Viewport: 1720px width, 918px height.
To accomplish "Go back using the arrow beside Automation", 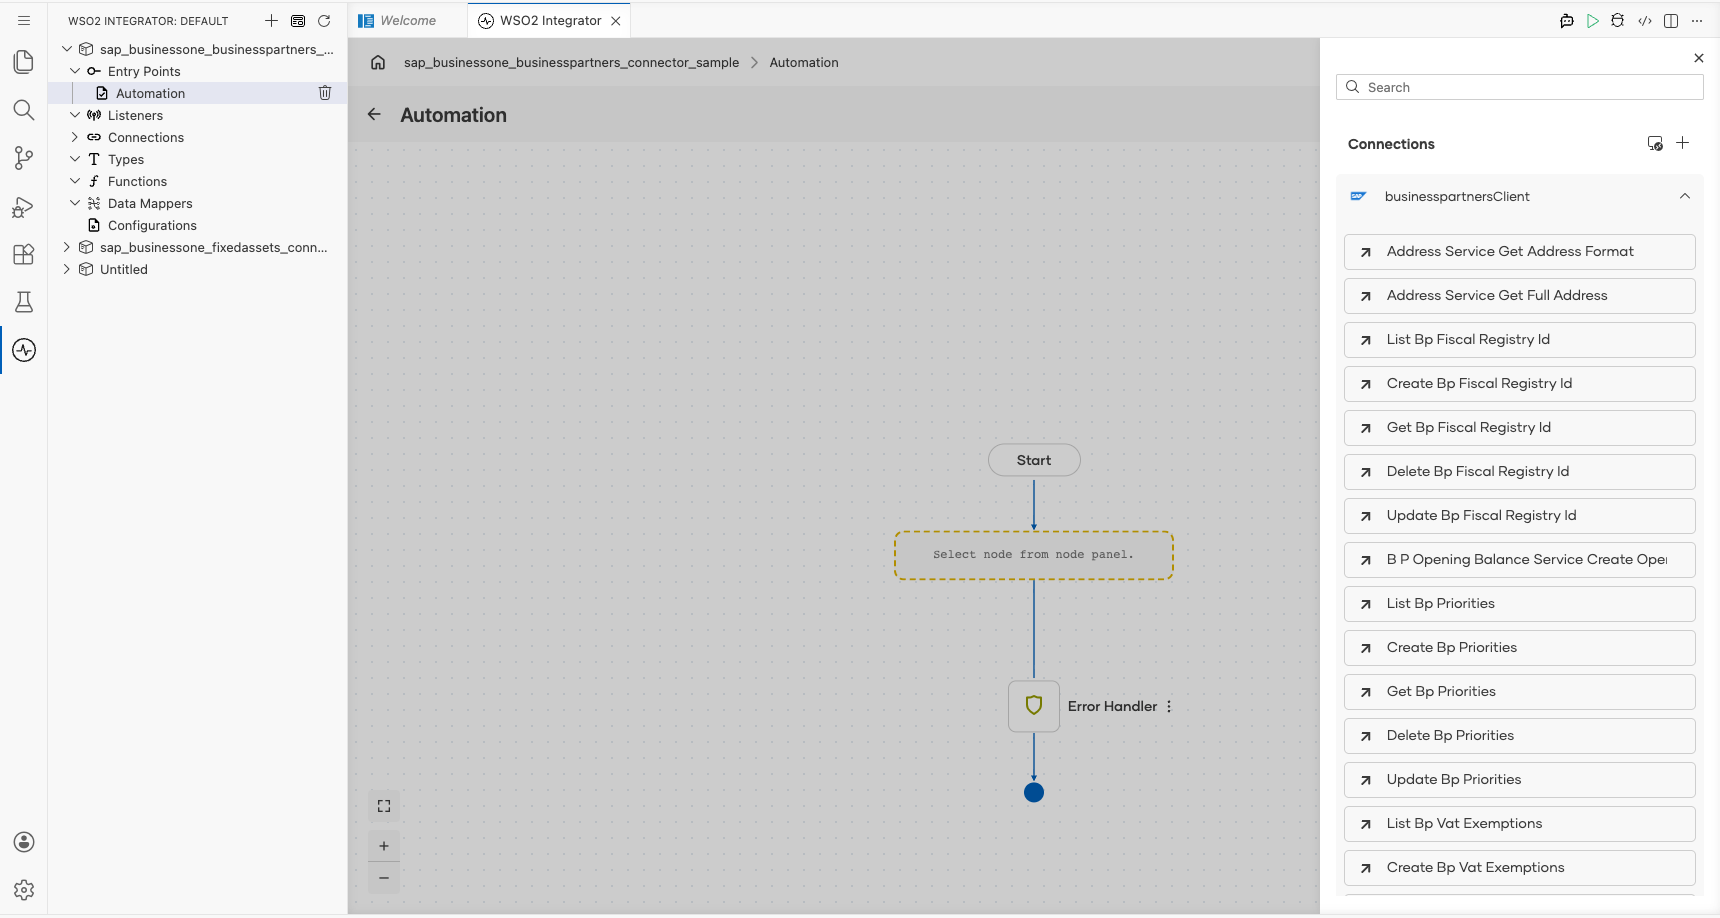I will [374, 114].
